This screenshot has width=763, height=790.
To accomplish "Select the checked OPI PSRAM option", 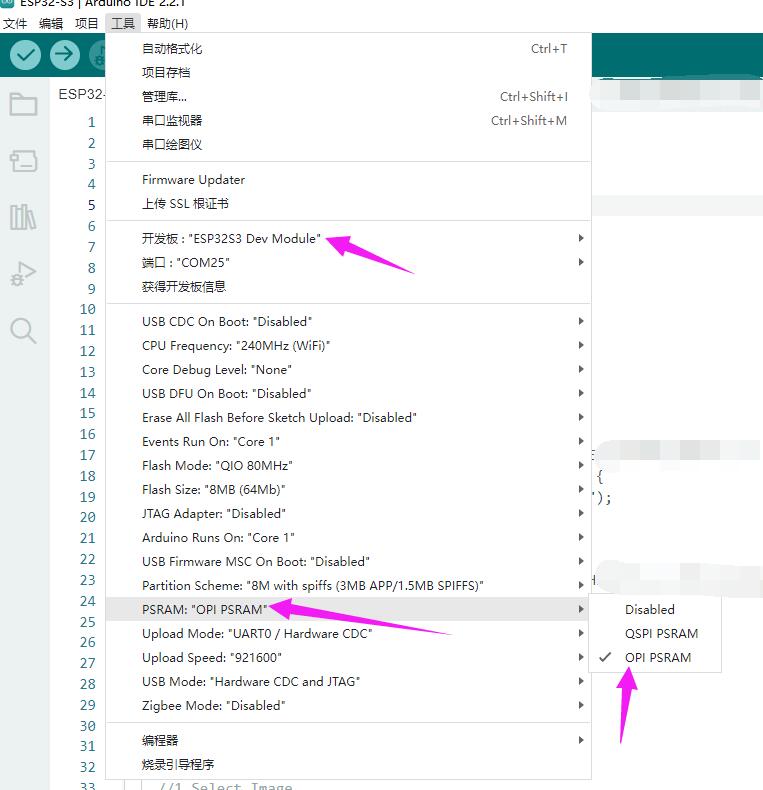I will coord(657,657).
